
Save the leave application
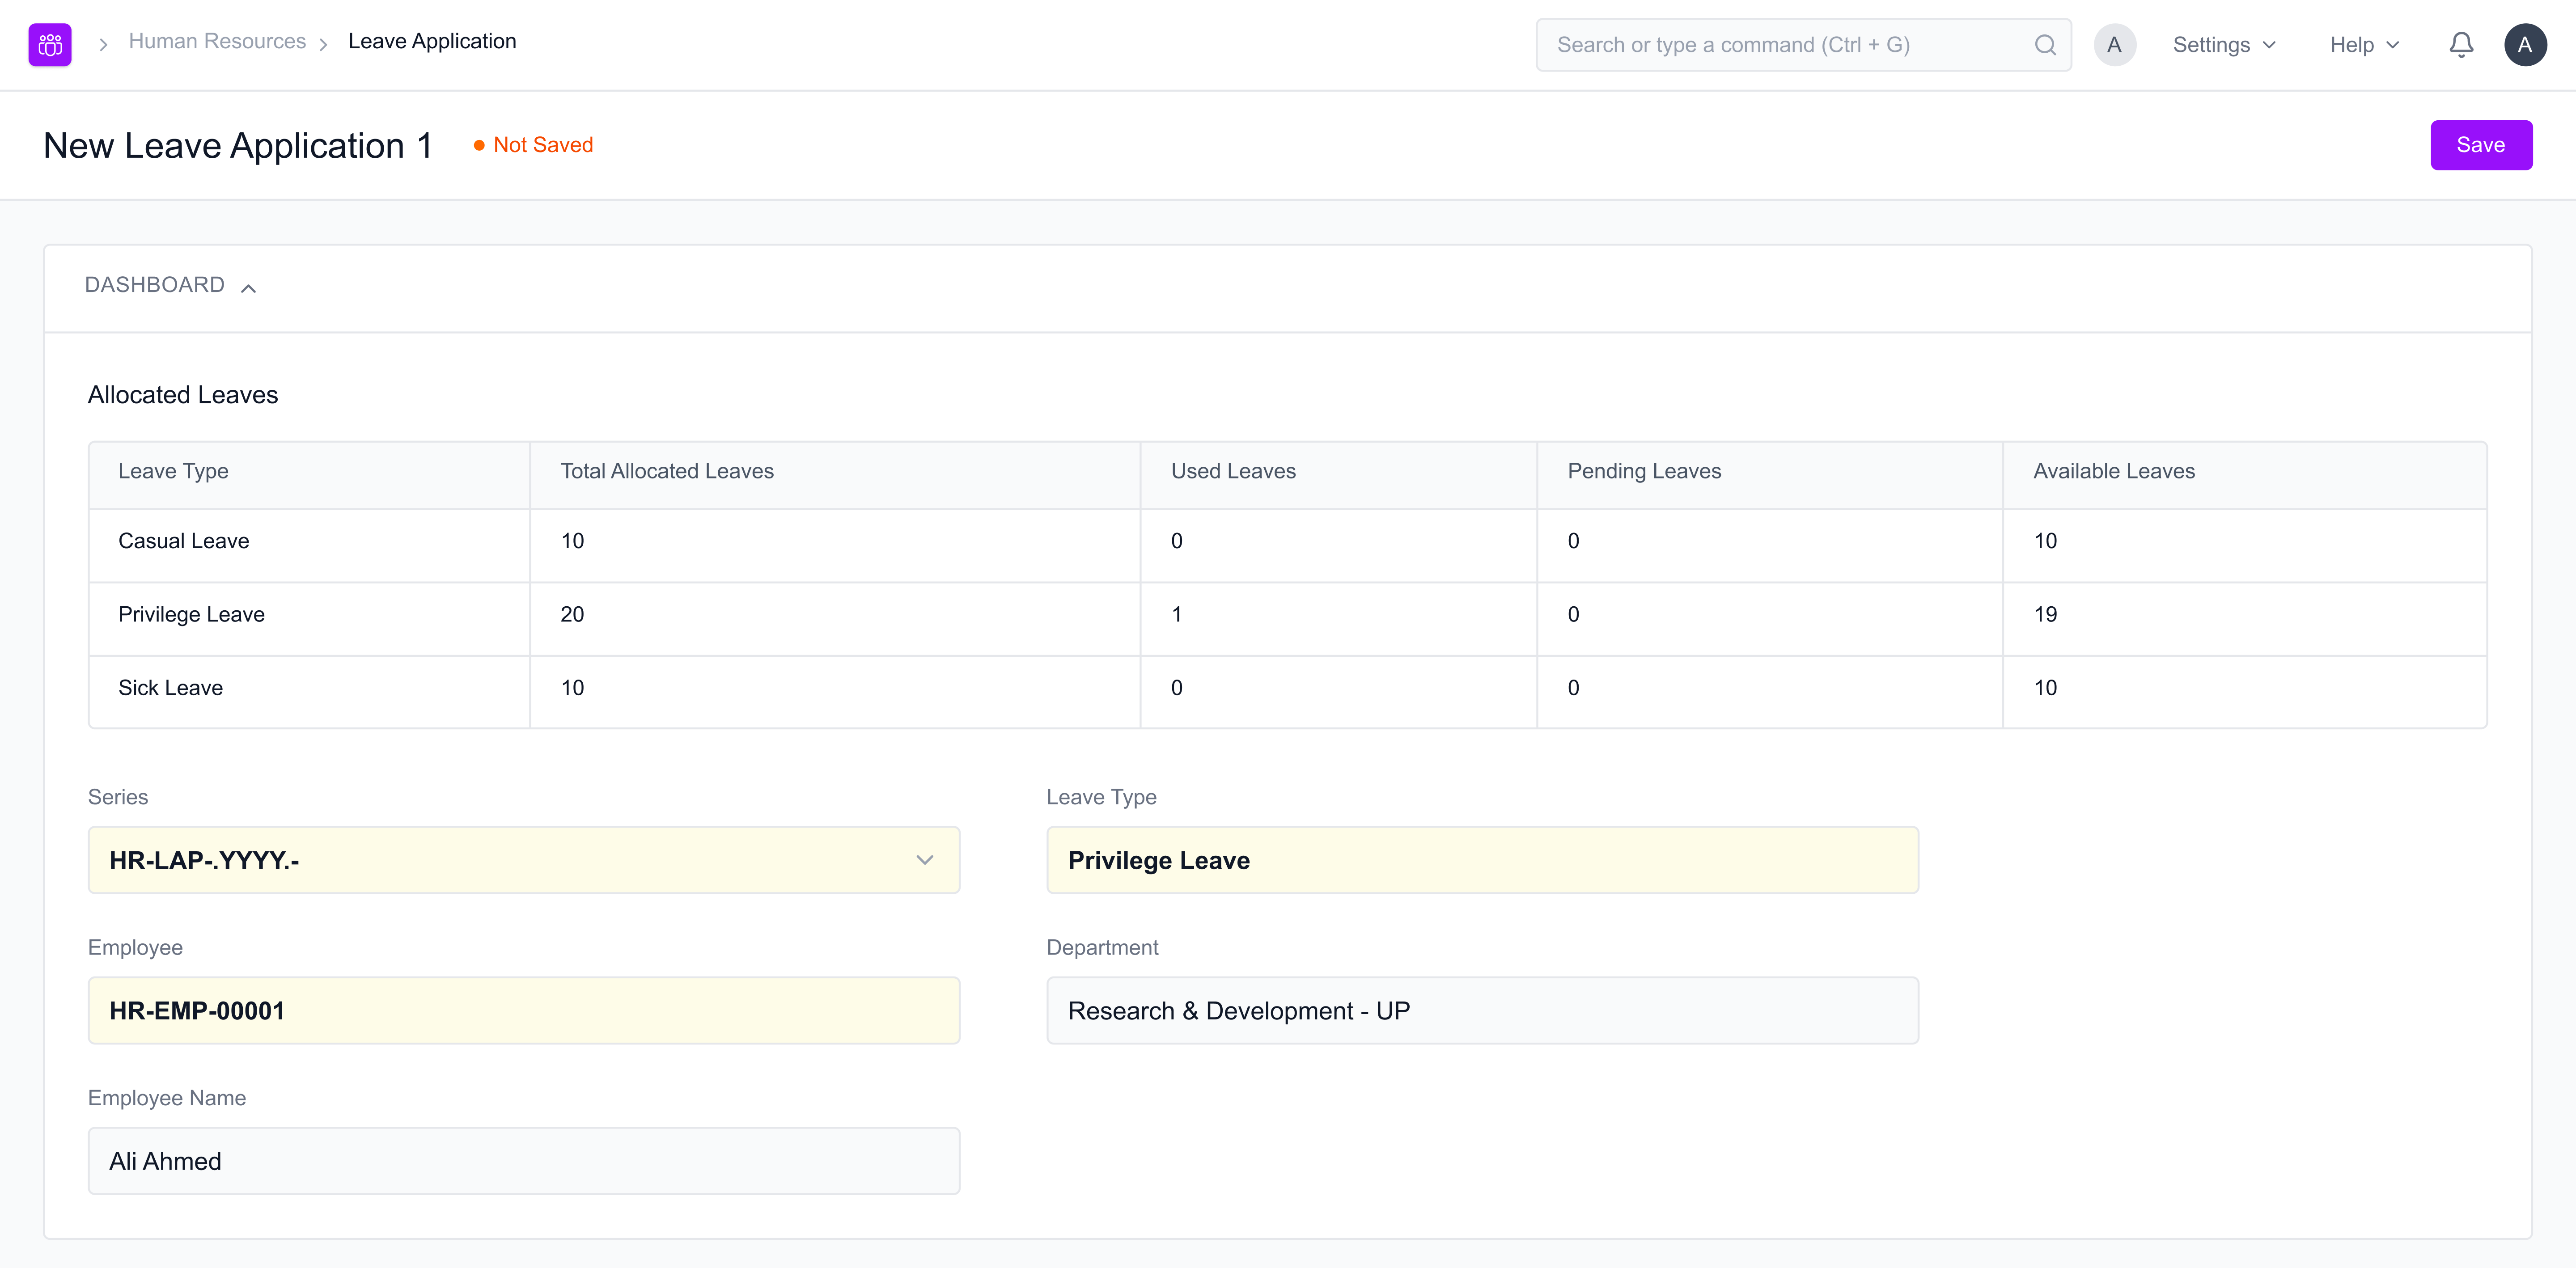click(x=2481, y=145)
